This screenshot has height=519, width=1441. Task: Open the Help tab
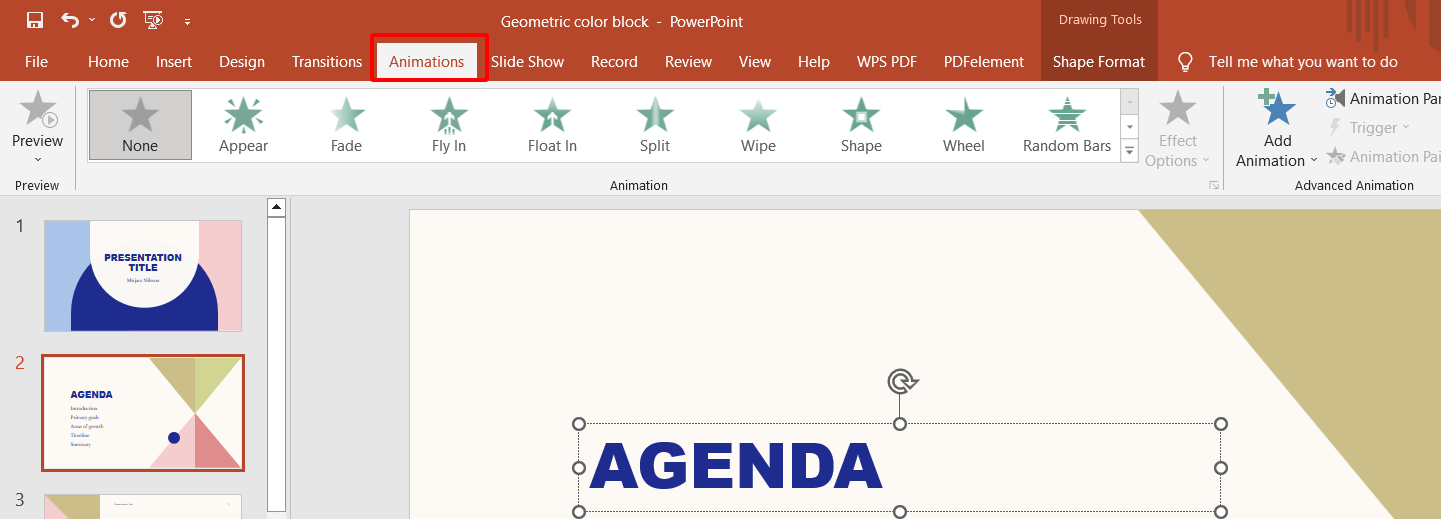pyautogui.click(x=814, y=62)
